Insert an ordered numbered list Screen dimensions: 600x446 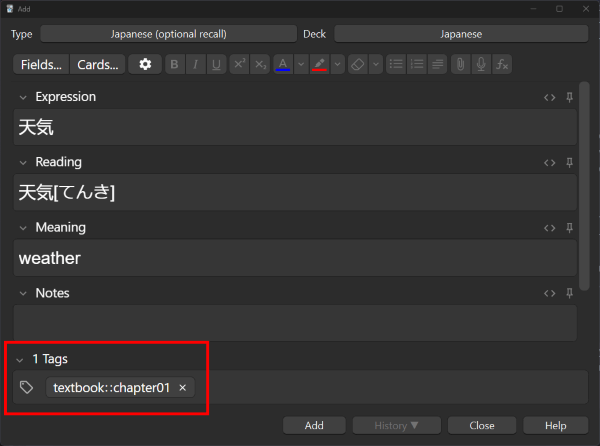pyautogui.click(x=417, y=64)
